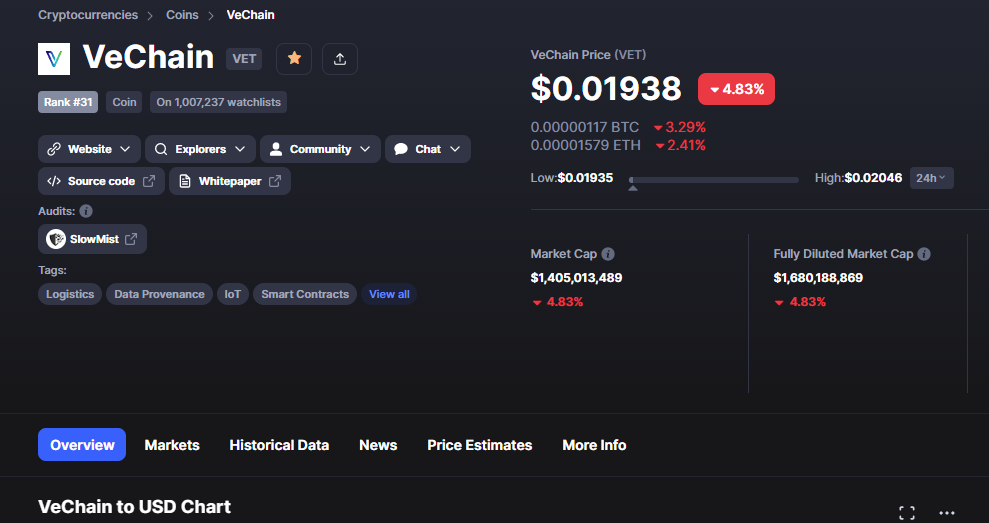Click the Low-High price range bar
989x523 pixels.
713,180
